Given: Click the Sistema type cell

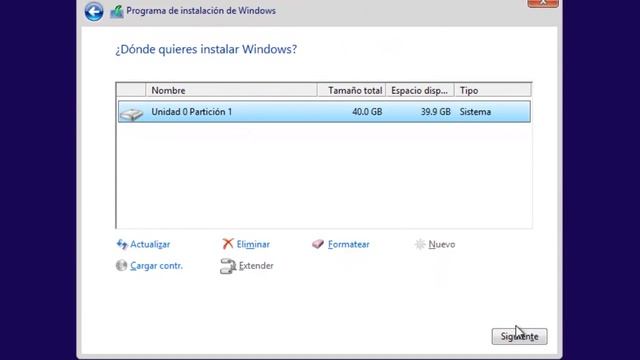Looking at the screenshot, I should click(x=475, y=112).
